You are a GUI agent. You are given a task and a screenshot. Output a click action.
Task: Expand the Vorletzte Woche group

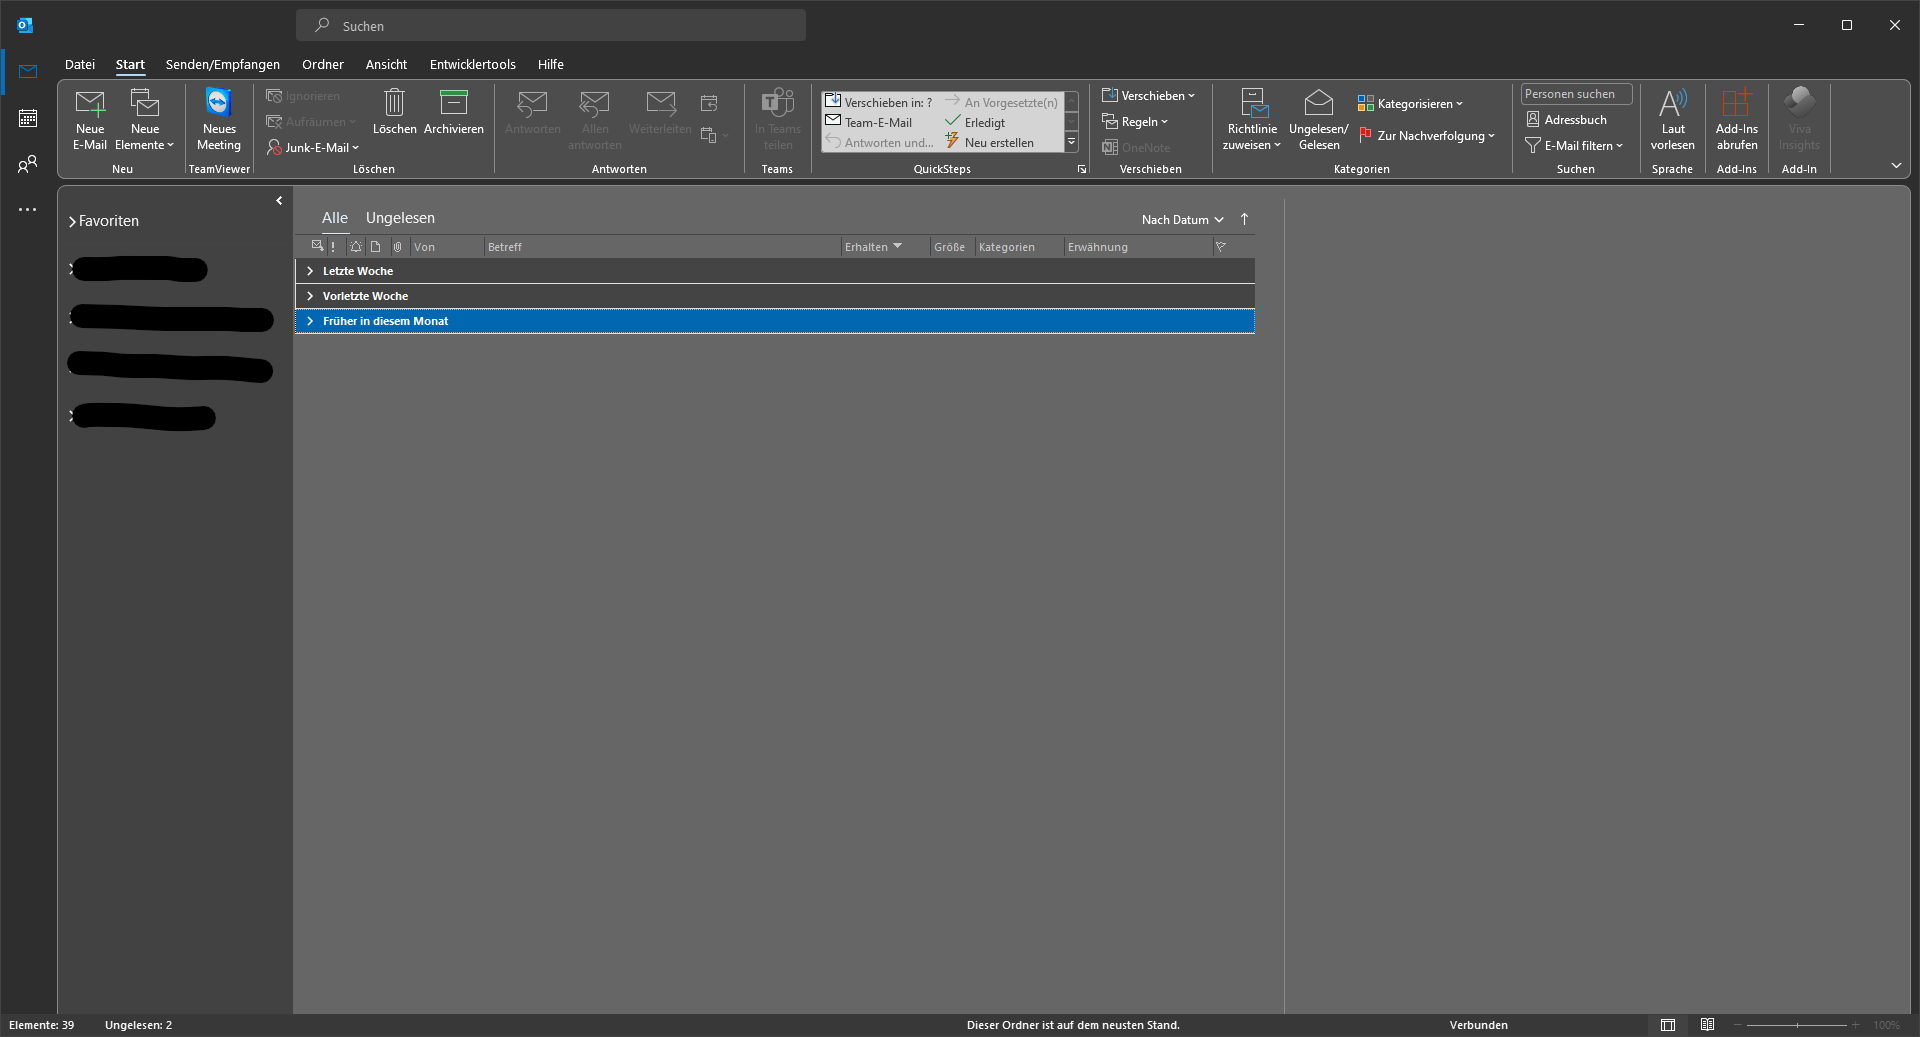[x=310, y=296]
